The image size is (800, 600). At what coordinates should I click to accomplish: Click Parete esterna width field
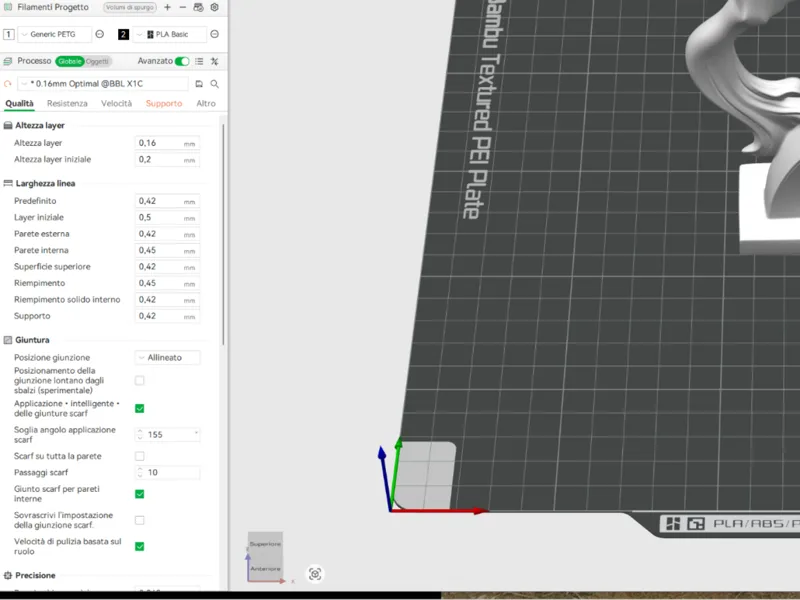167,234
